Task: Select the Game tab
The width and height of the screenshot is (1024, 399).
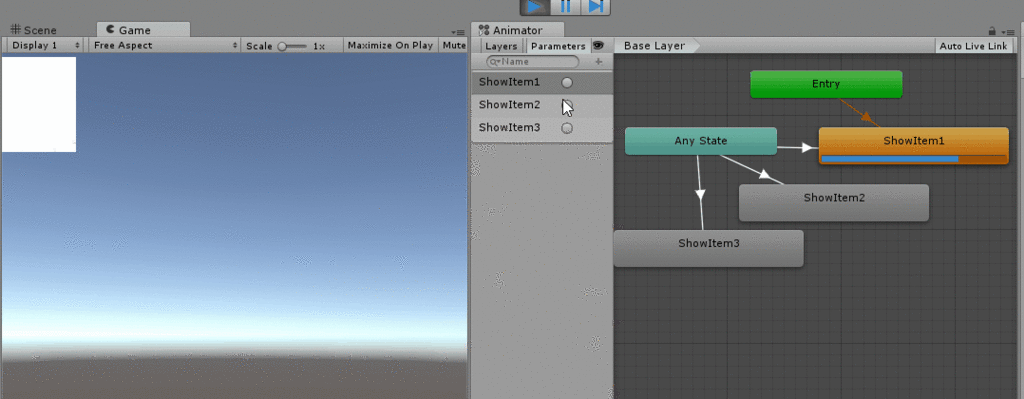Action: 143,30
